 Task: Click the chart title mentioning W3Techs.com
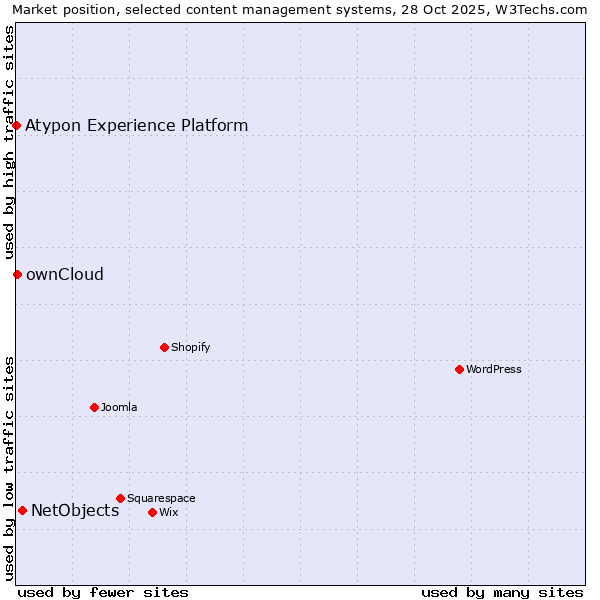coord(300,9)
